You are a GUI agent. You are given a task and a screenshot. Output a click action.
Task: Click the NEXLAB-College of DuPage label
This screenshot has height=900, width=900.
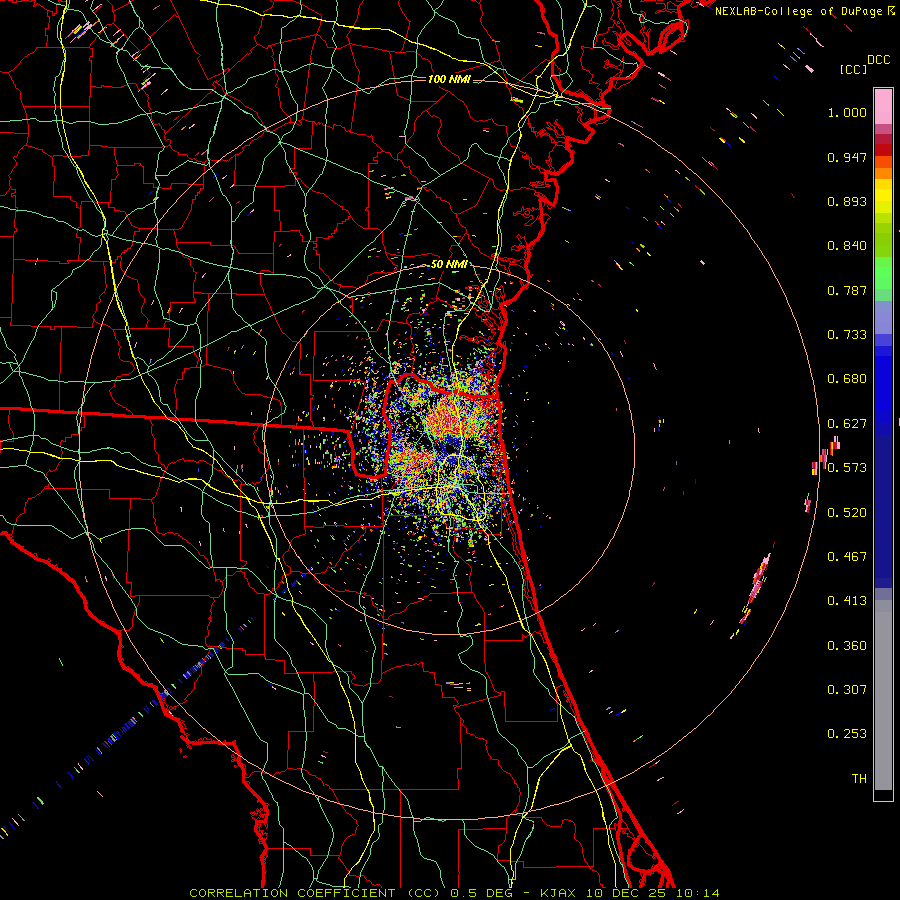[800, 11]
